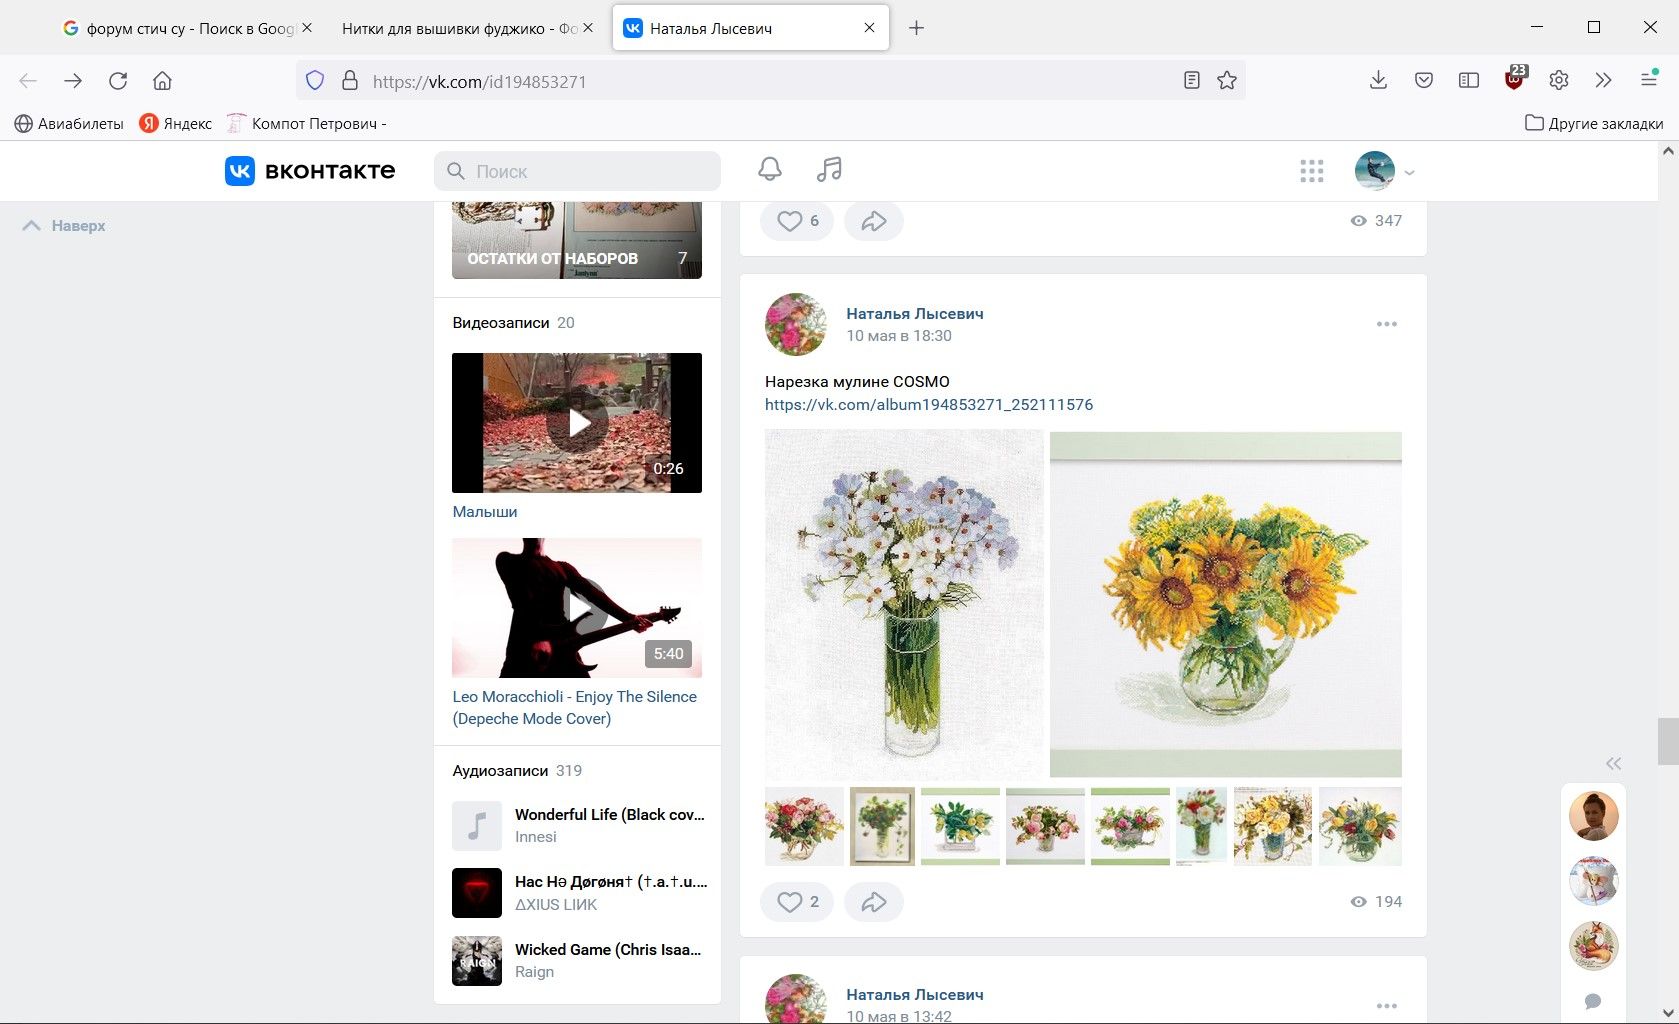Open the sunflower bouquet image
The width and height of the screenshot is (1679, 1024).
(1225, 604)
